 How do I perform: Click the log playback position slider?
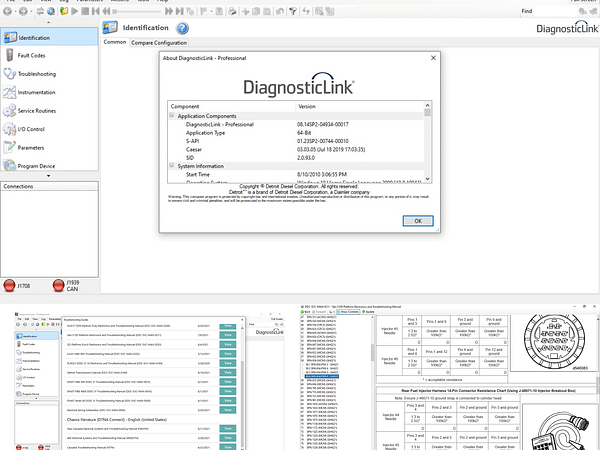(x=138, y=11)
